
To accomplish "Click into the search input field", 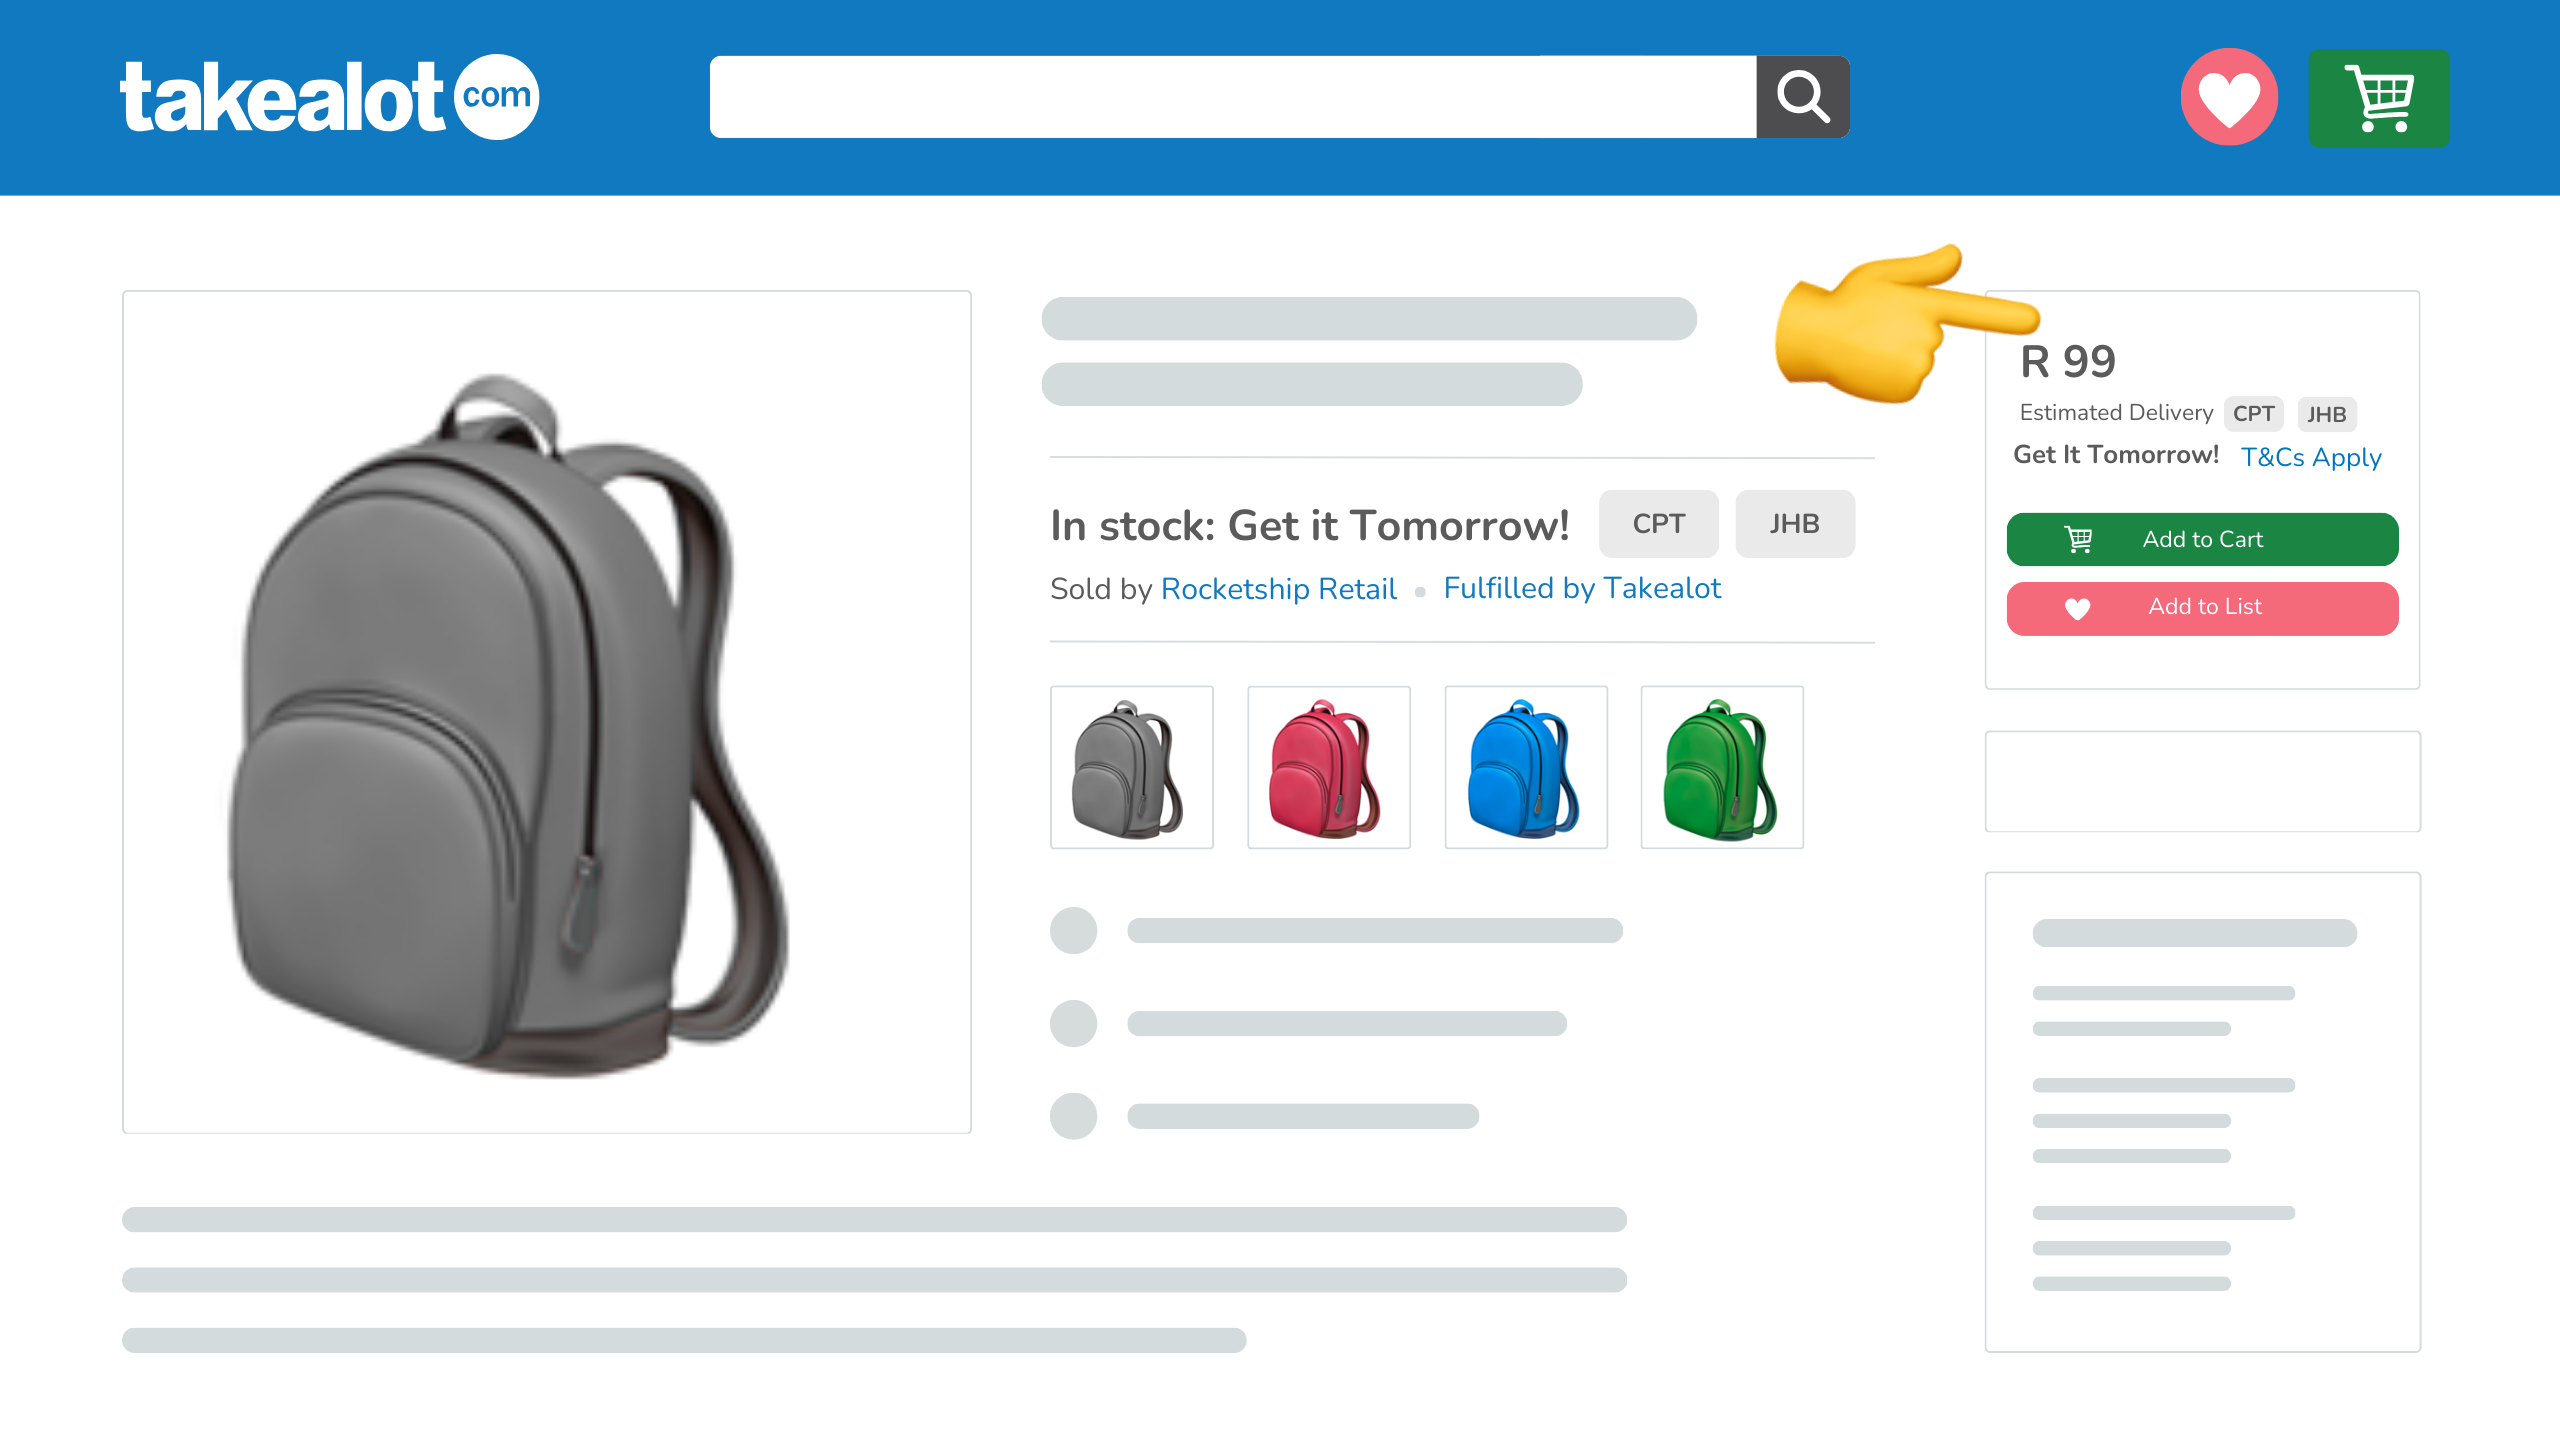I will (1233, 97).
